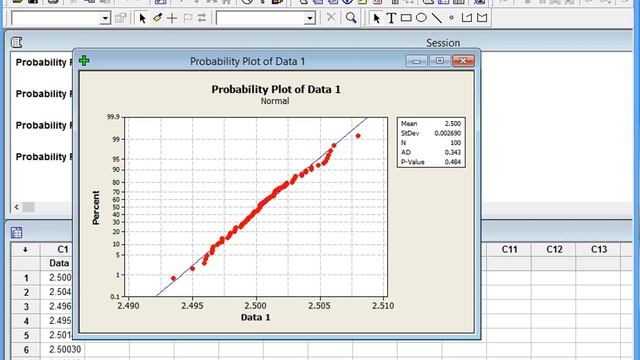
Task: Choose the Text (T) annotation tool
Action: pyautogui.click(x=391, y=18)
